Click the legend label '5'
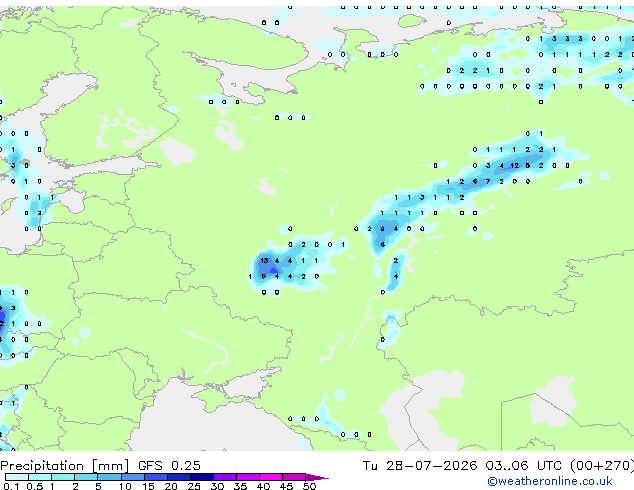This screenshot has height=490, width=634. coord(98,486)
